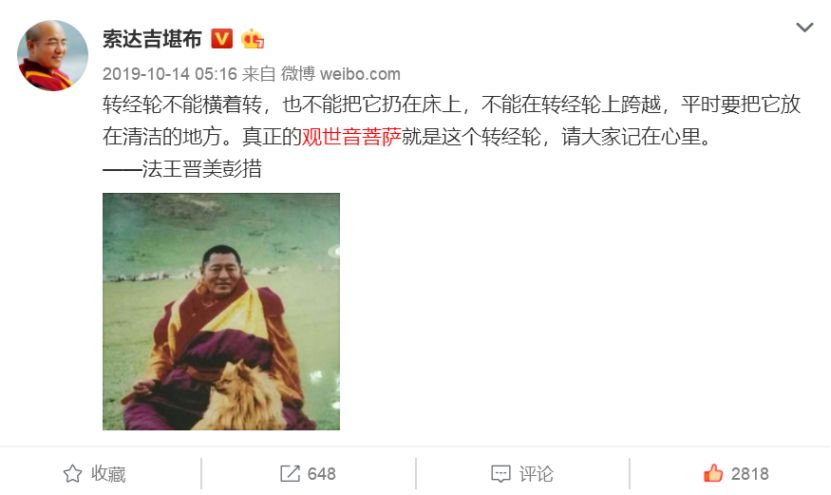Click the star favorite icon
Image resolution: width=831 pixels, height=495 pixels.
73,473
